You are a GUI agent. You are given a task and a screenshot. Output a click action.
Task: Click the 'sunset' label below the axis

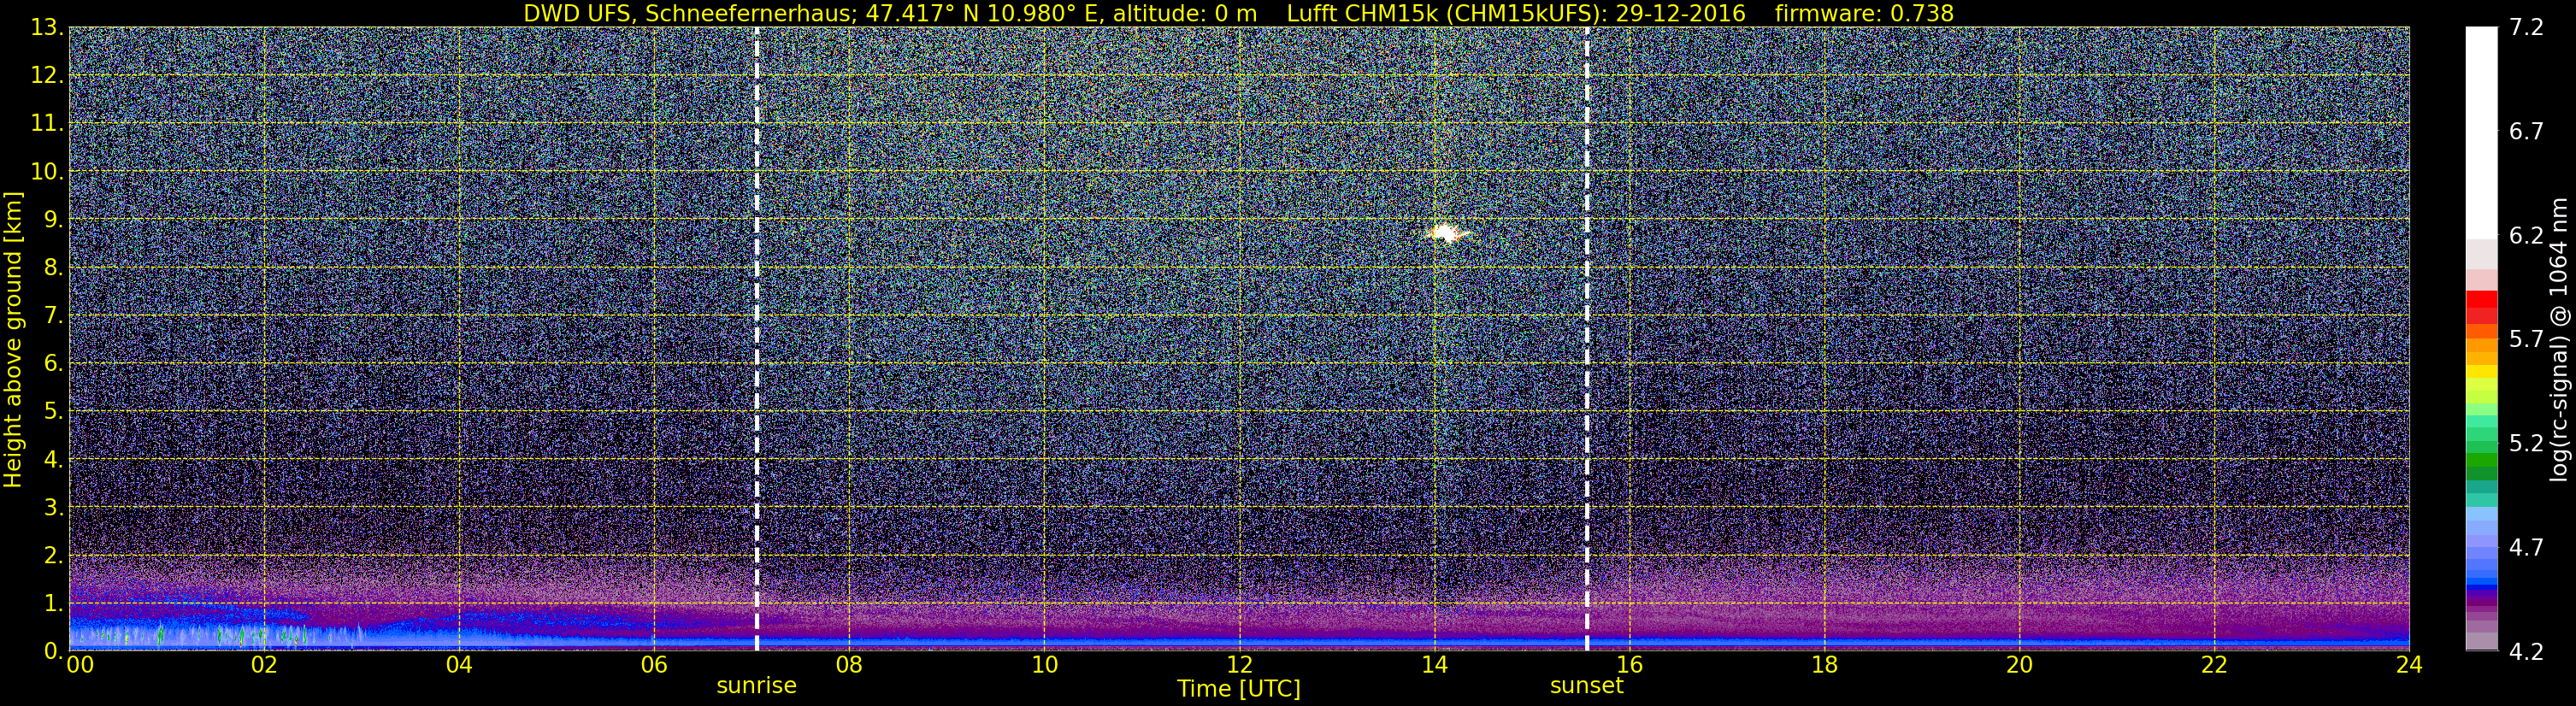(x=1587, y=686)
